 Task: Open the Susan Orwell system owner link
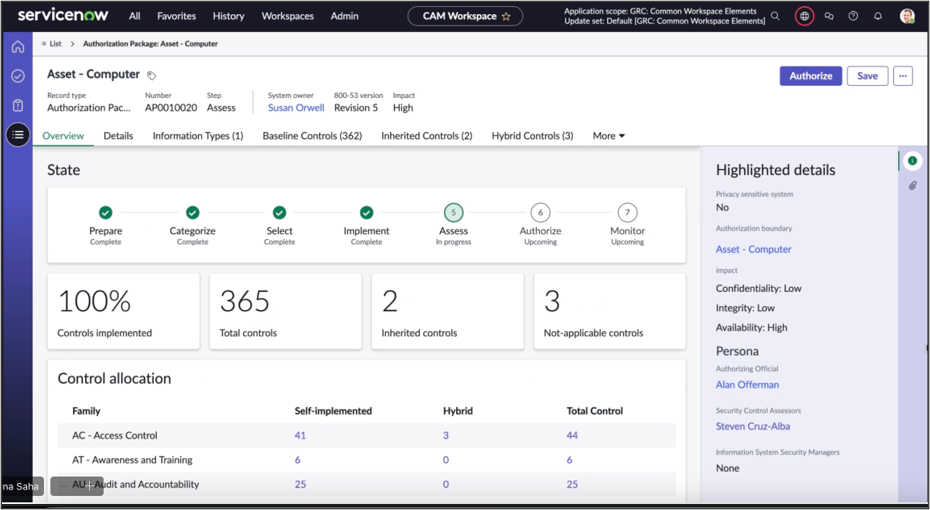point(296,108)
